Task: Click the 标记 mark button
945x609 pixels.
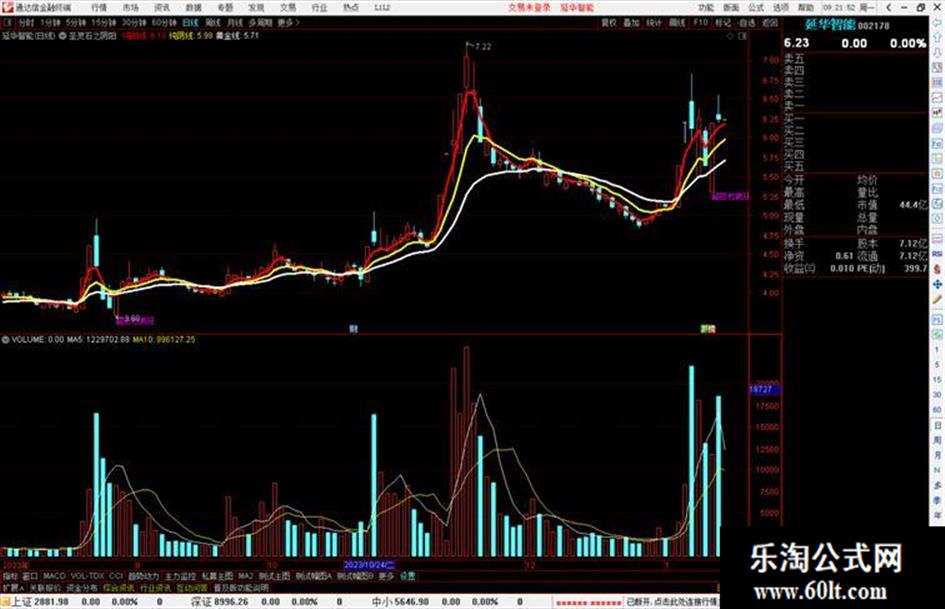Action: coord(723,22)
